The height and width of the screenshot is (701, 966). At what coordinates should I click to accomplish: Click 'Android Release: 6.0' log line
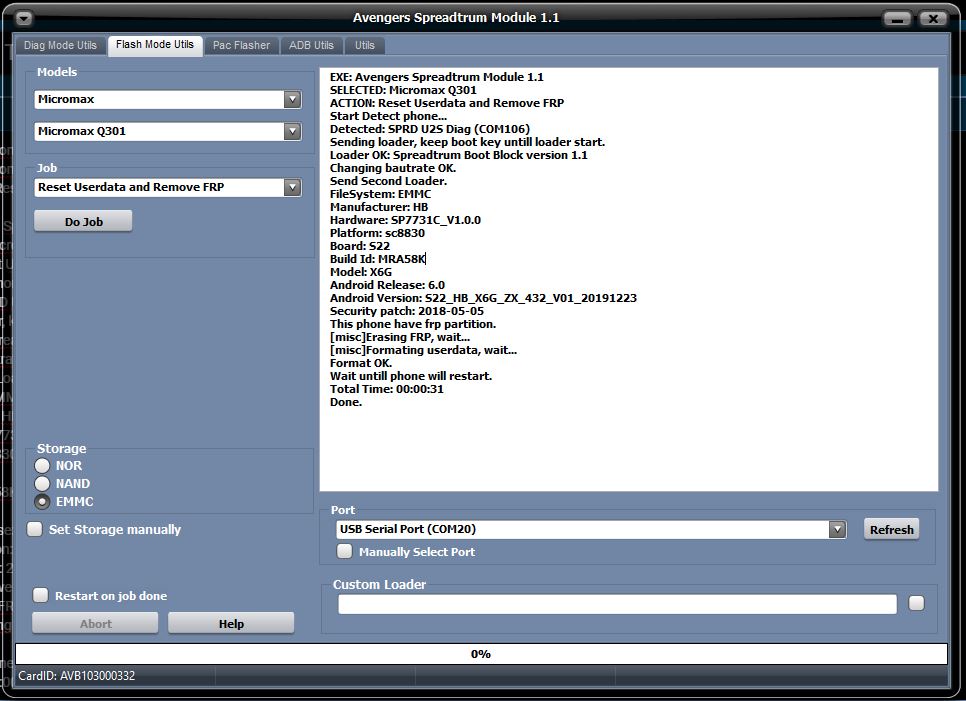[x=388, y=285]
